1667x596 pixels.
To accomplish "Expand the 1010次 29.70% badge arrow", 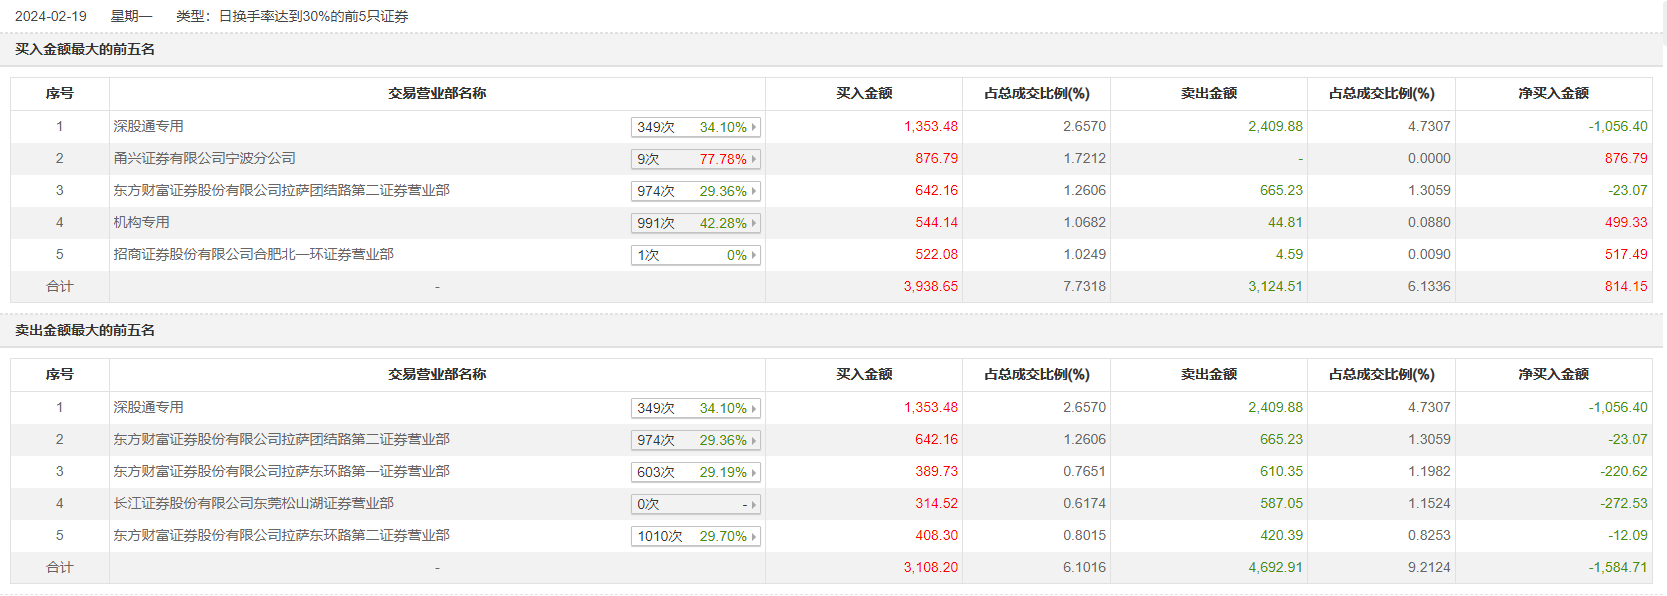I will coord(754,536).
